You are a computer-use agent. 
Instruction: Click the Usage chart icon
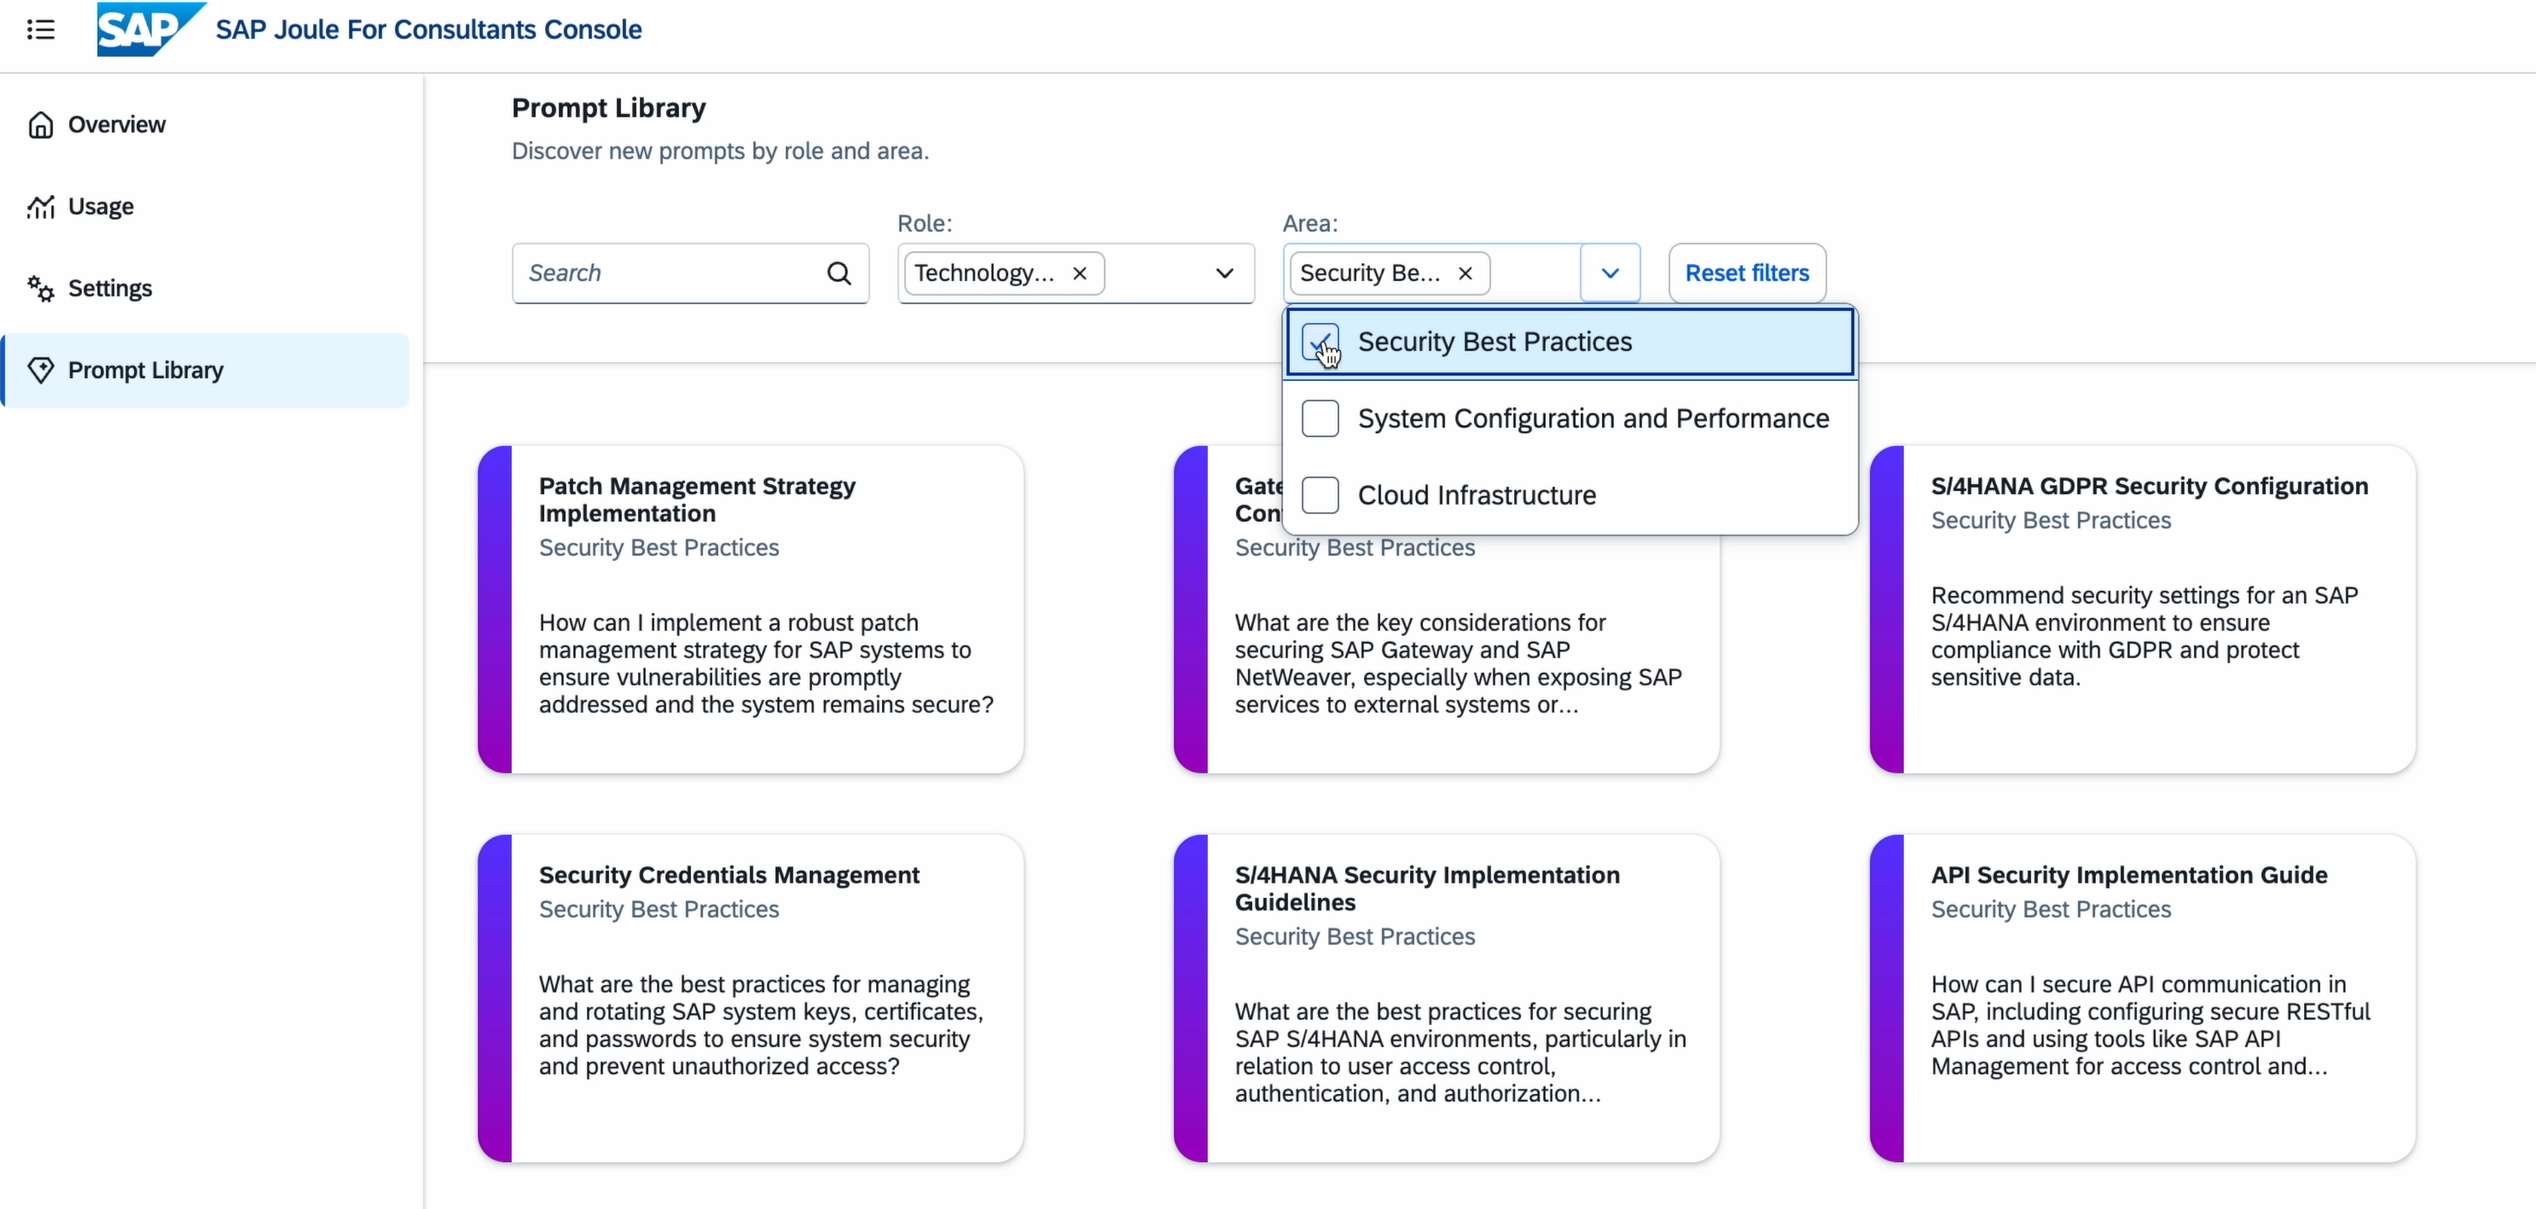tap(40, 207)
